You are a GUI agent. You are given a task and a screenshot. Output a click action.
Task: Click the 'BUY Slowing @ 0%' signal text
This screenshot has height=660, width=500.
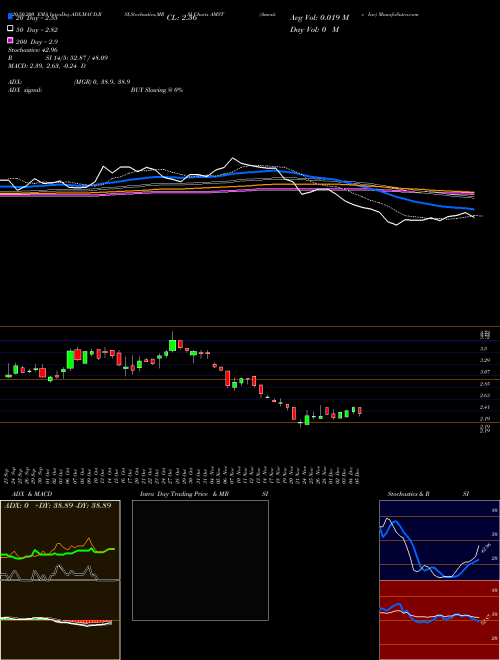coord(157,90)
